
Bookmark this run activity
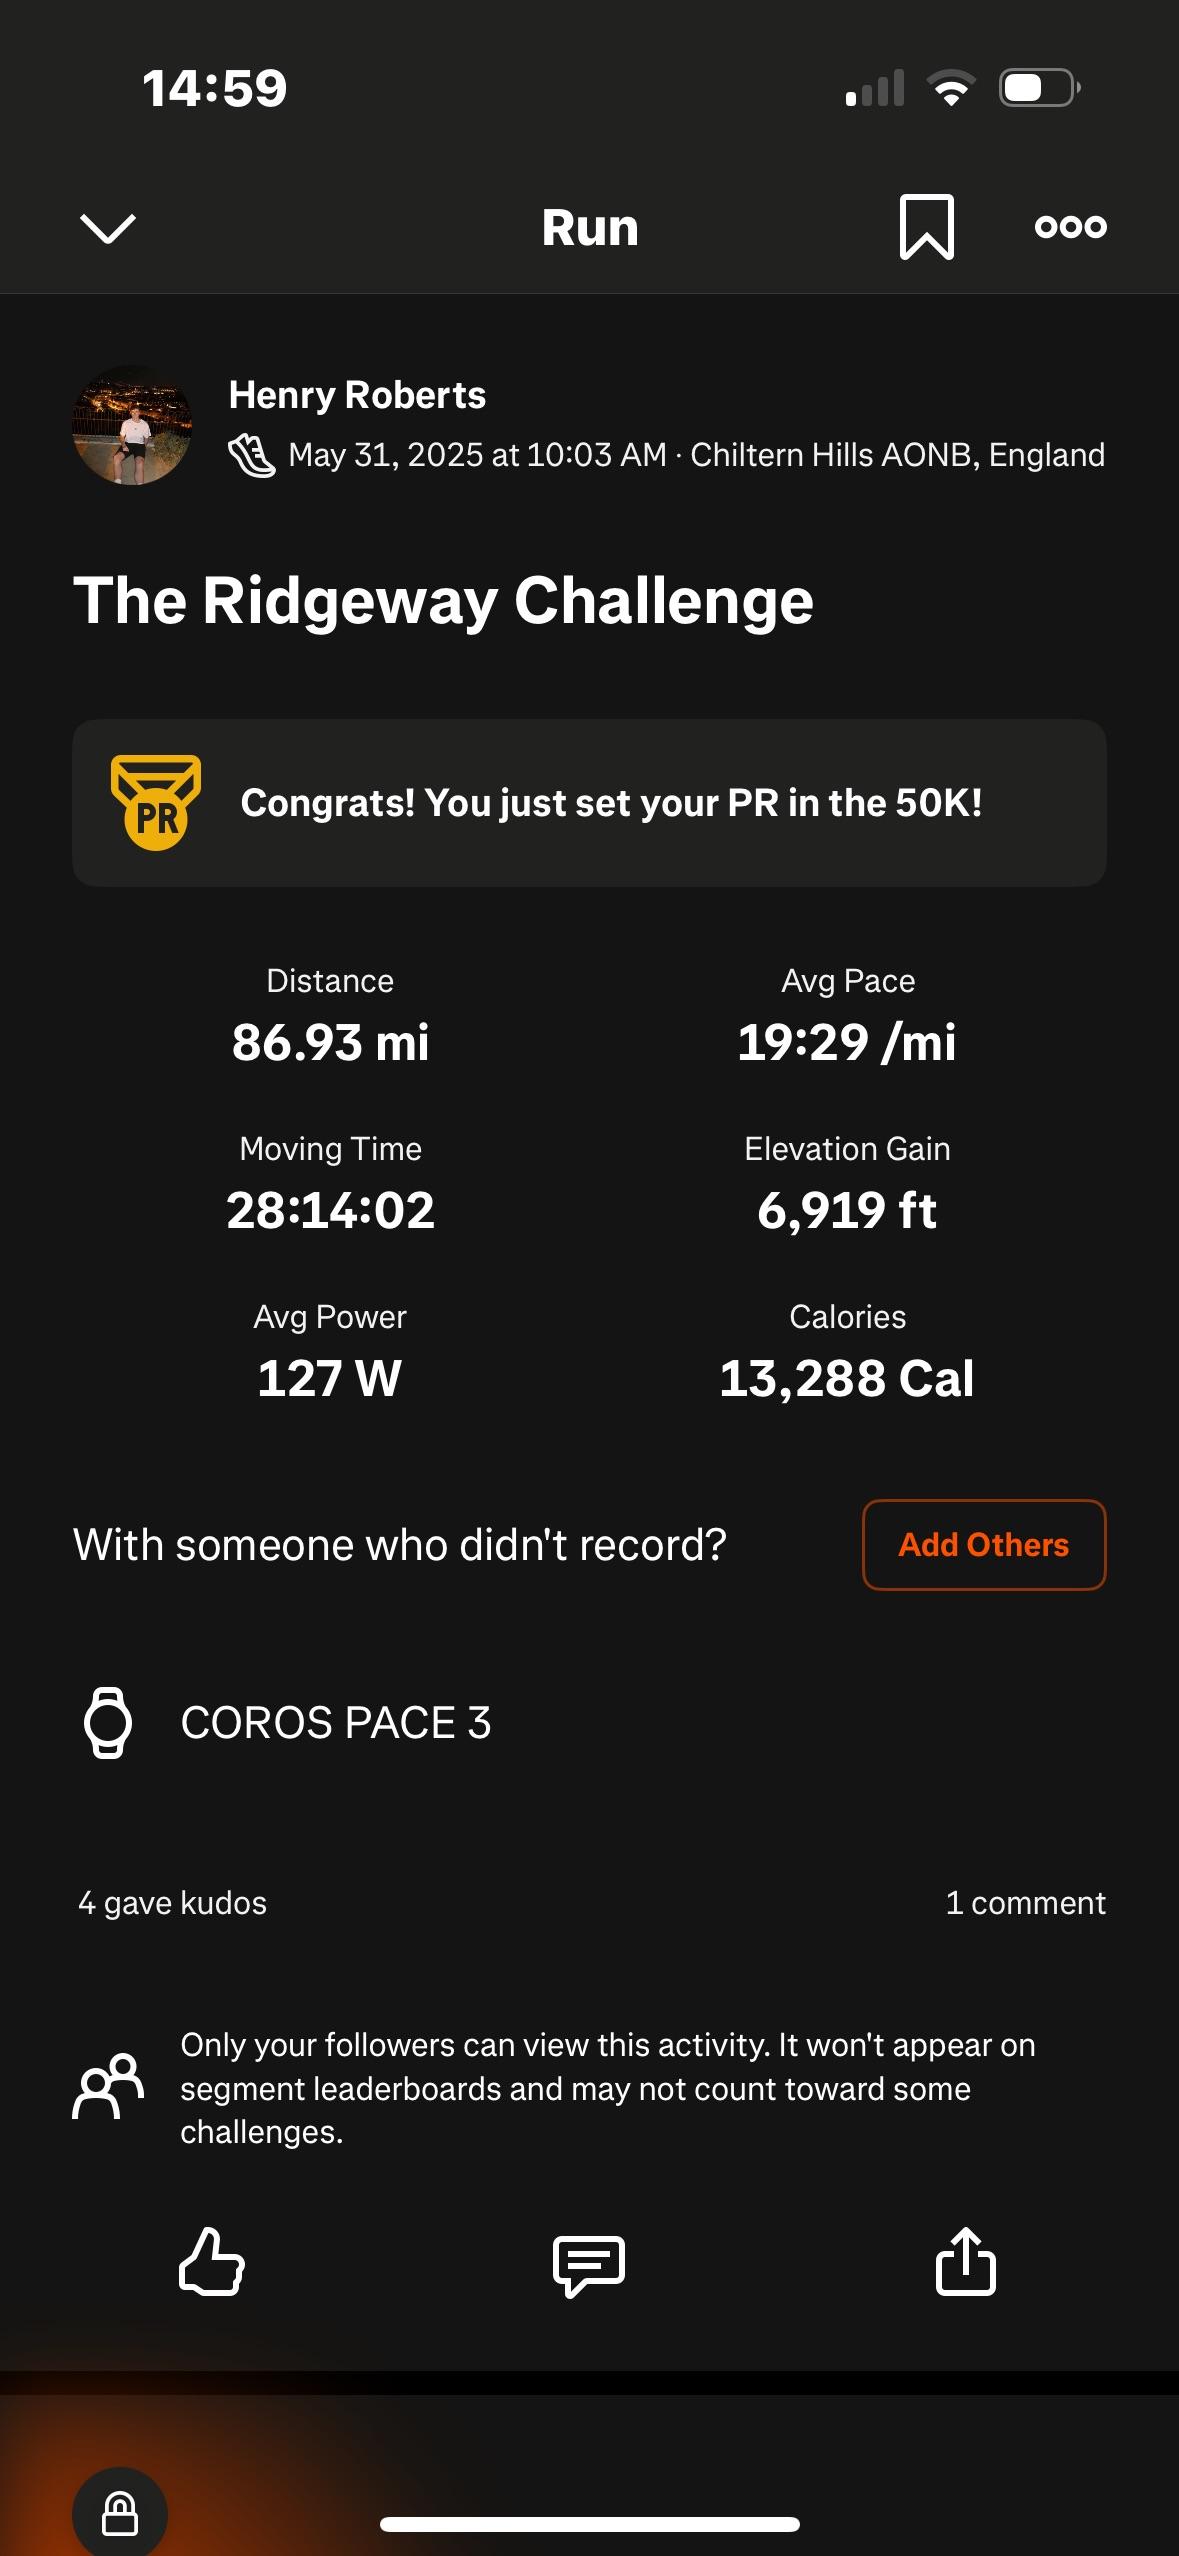927,228
